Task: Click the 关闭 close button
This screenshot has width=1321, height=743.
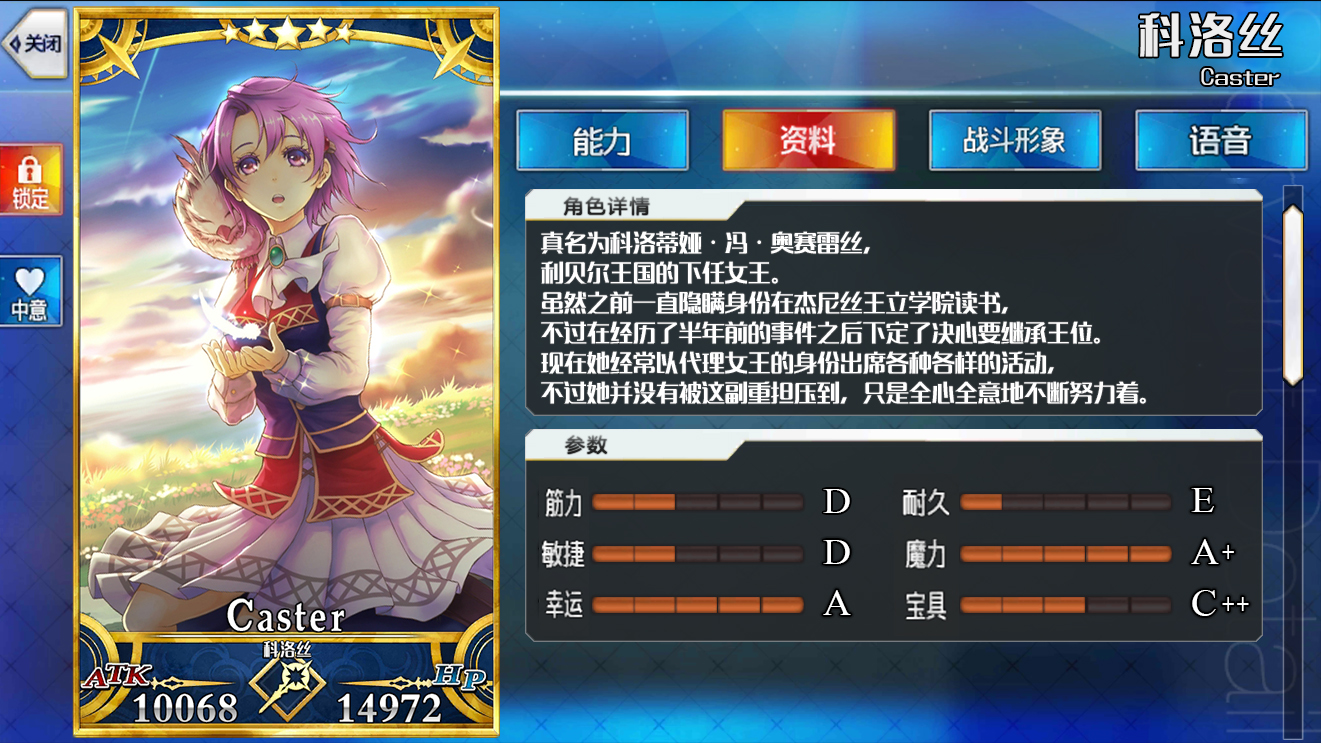Action: click(x=36, y=43)
